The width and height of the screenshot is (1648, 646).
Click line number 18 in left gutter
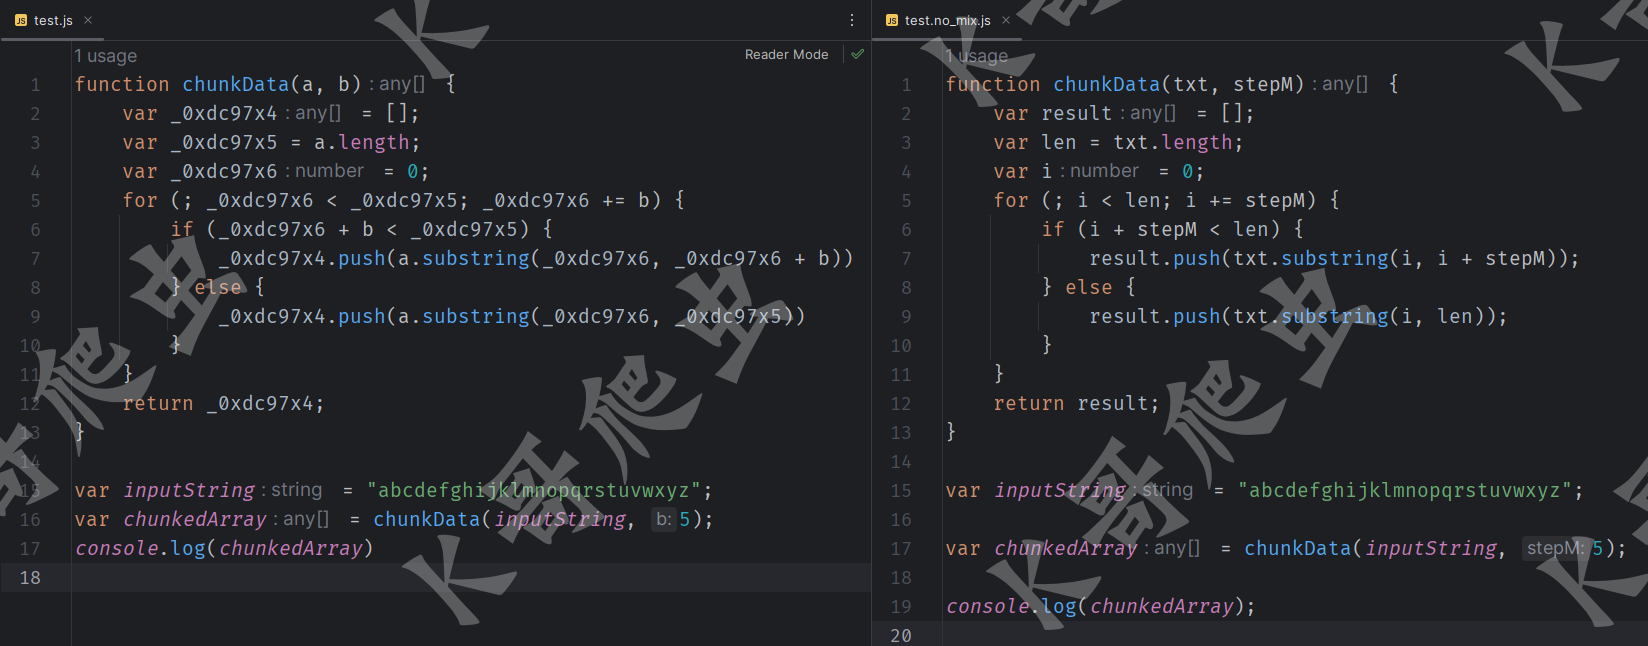(30, 578)
